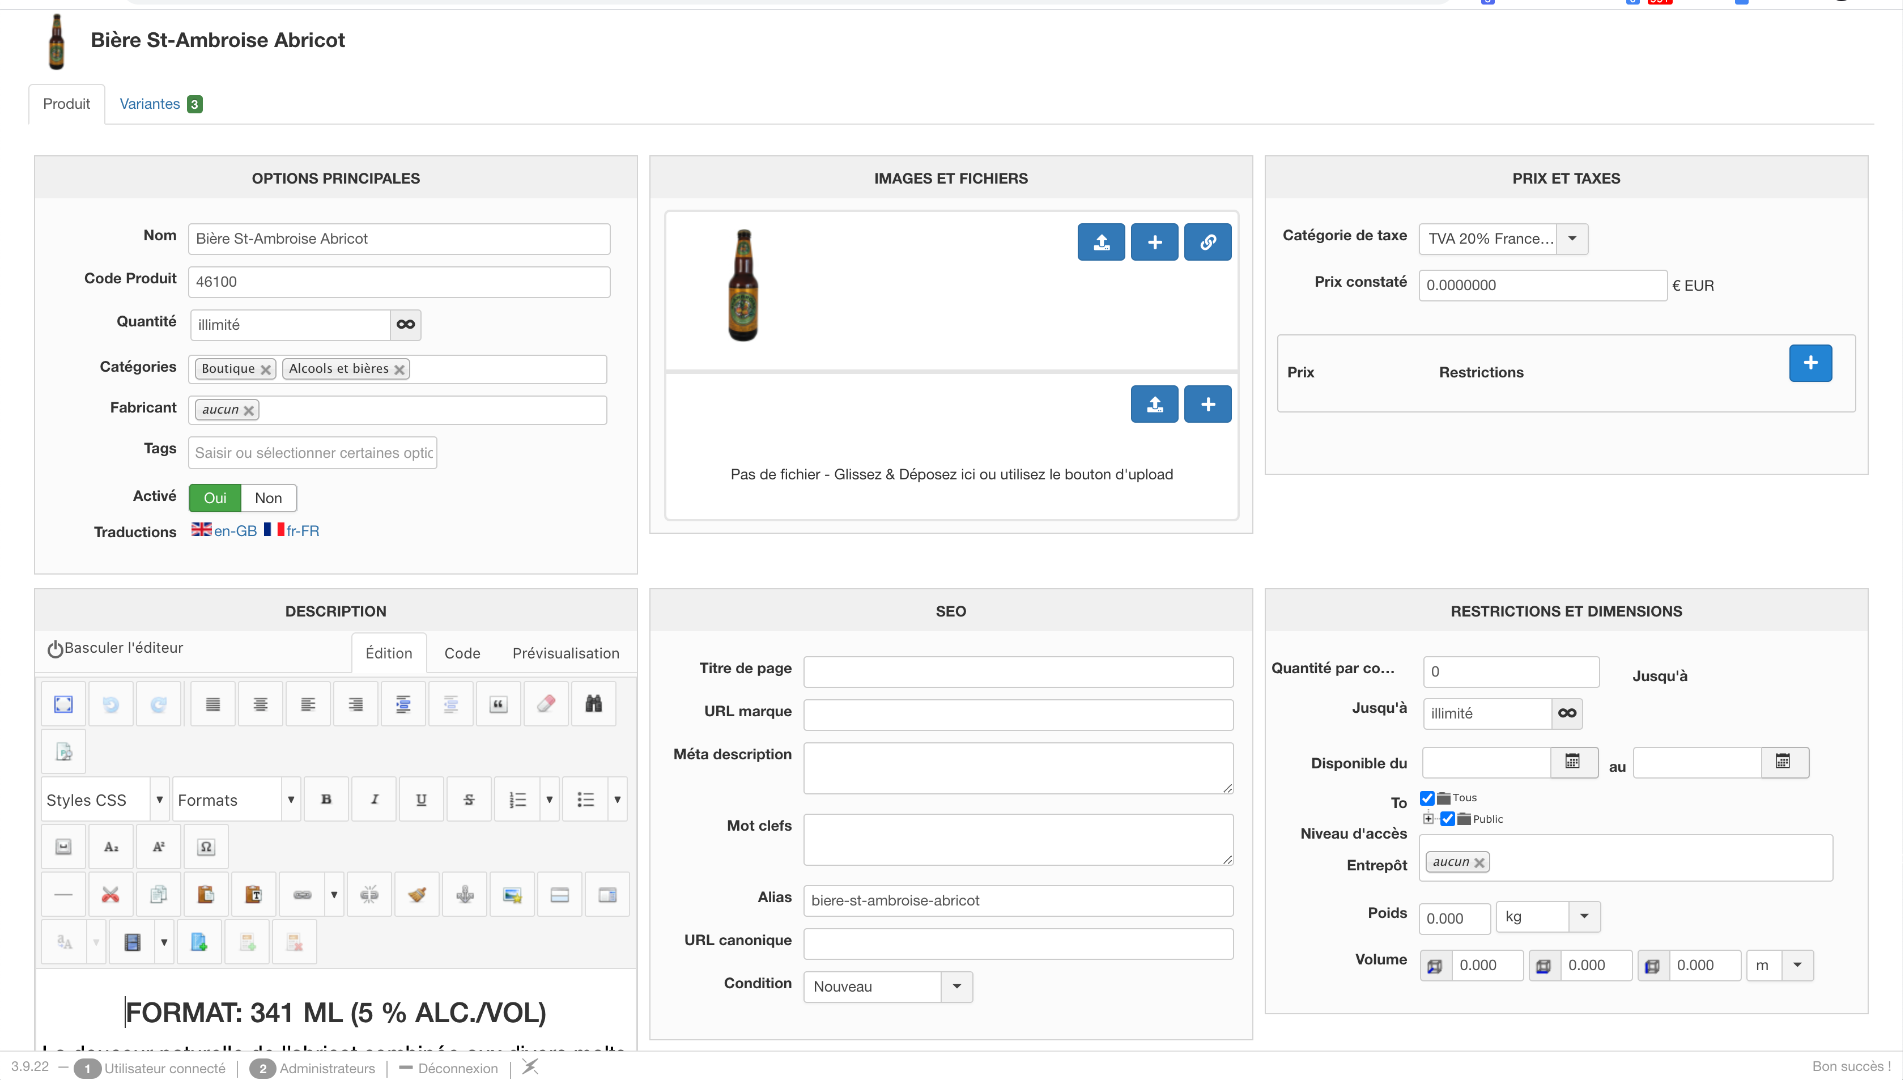
Task: Uncheck the Public access level checkbox
Action: point(1447,819)
